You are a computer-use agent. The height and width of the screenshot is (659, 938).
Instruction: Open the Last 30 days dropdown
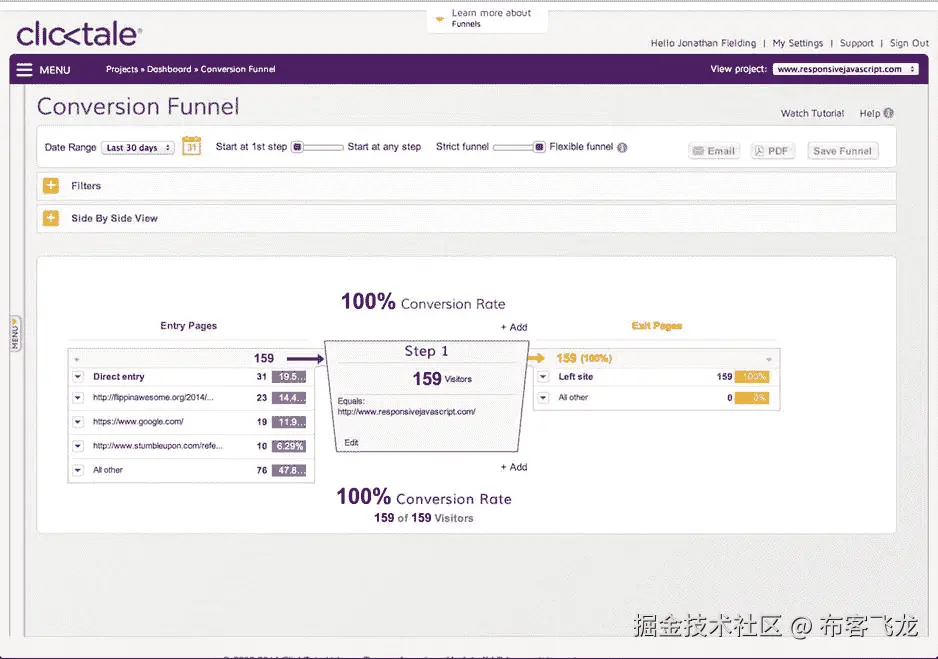[138, 148]
